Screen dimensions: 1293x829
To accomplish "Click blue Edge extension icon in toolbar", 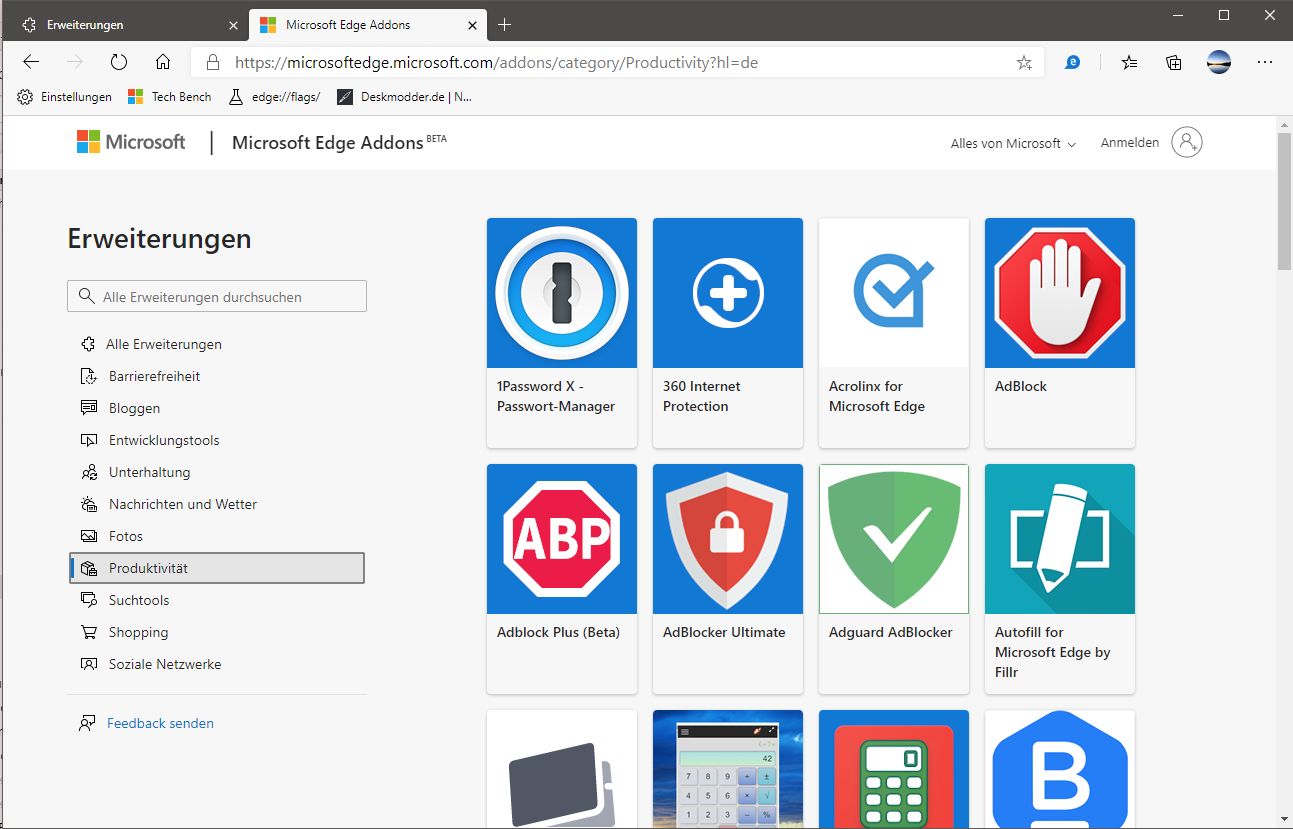I will coord(1073,62).
